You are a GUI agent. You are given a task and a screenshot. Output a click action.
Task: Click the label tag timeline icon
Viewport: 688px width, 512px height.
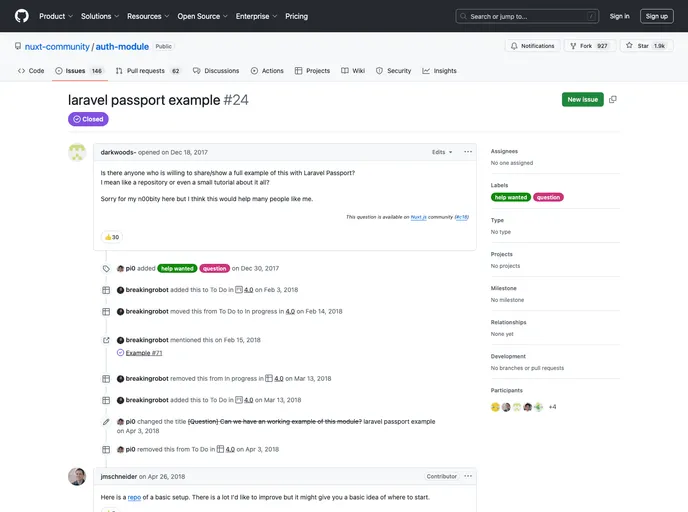tap(106, 269)
